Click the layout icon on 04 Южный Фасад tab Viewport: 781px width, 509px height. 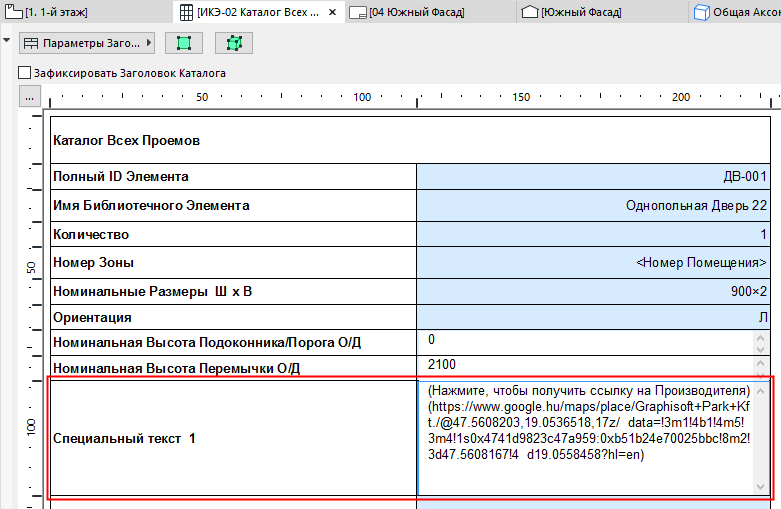tap(358, 13)
